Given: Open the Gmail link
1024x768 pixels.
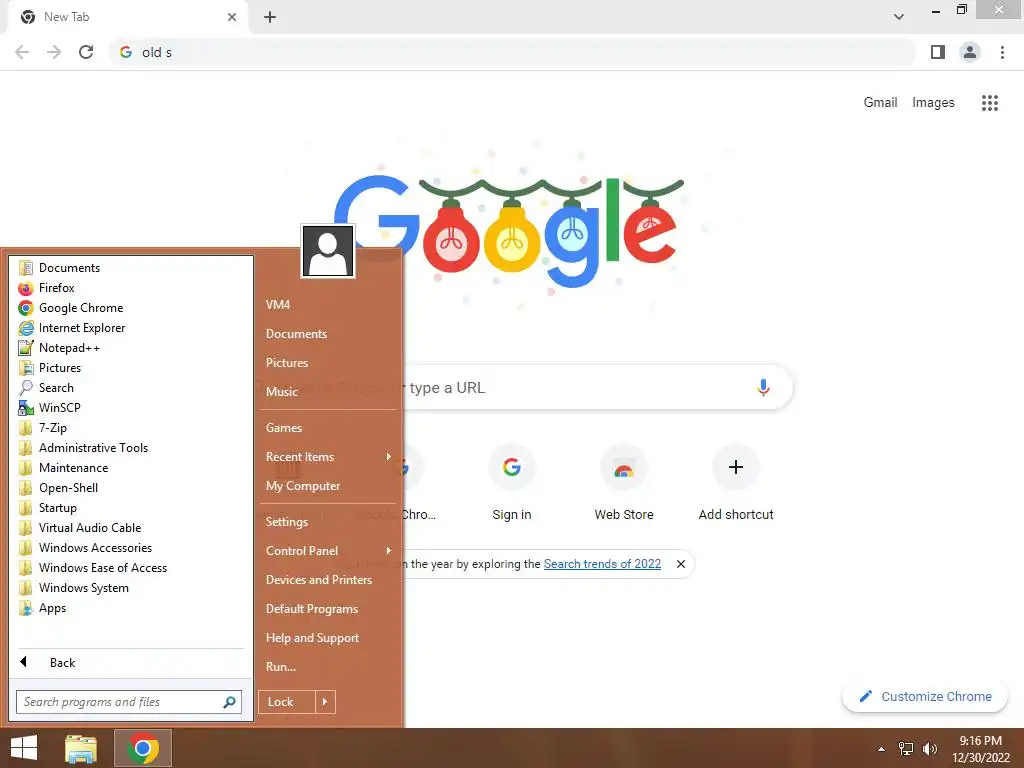Looking at the screenshot, I should click(880, 103).
